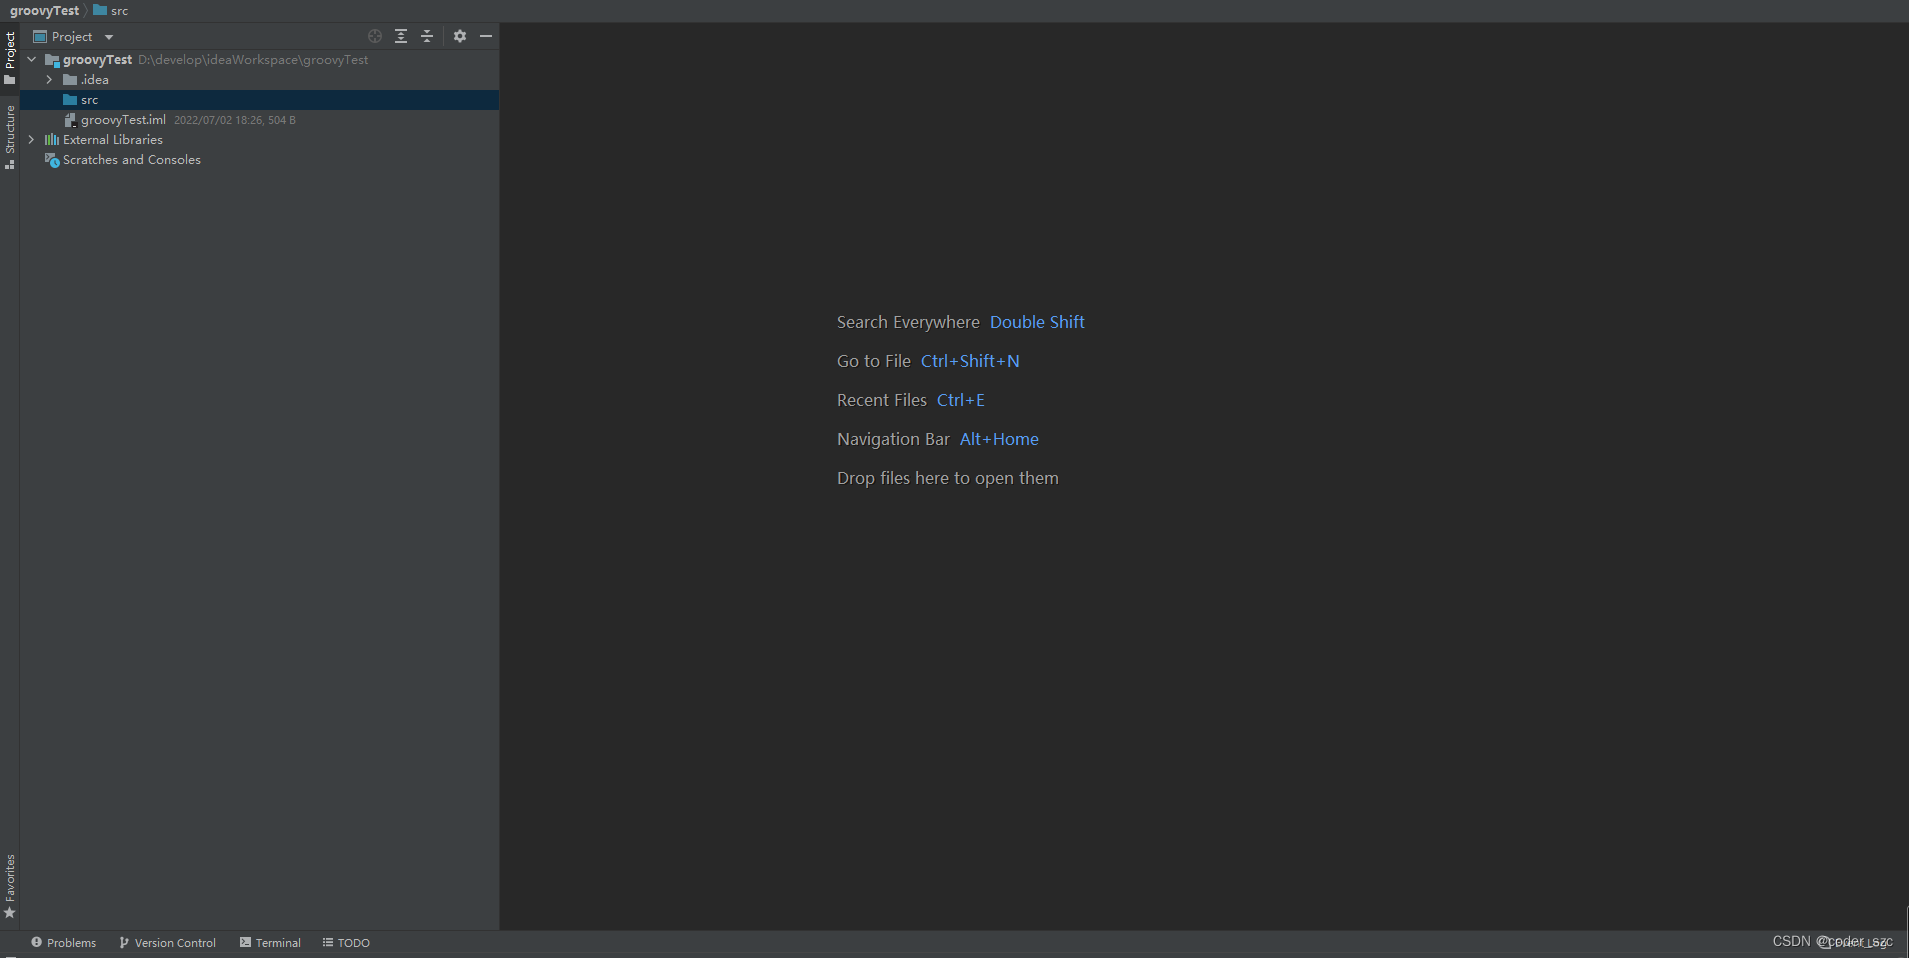Click the 'Go to File' text
This screenshot has width=1909, height=958.
click(874, 361)
